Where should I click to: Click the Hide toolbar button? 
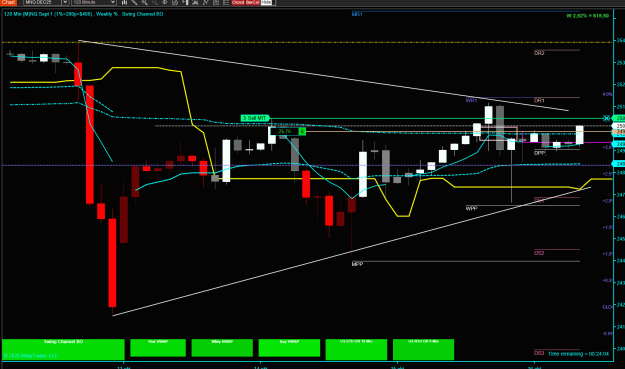coord(266,2)
